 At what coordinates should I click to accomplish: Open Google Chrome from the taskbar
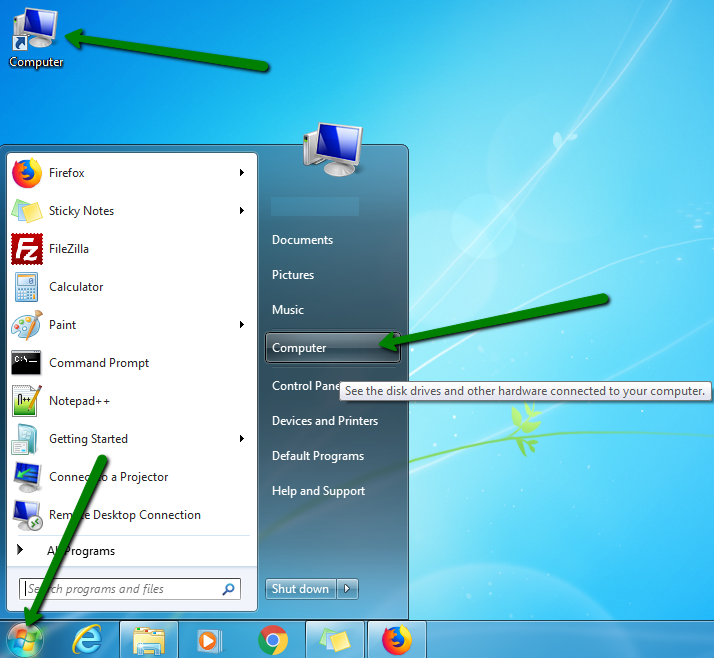click(273, 640)
